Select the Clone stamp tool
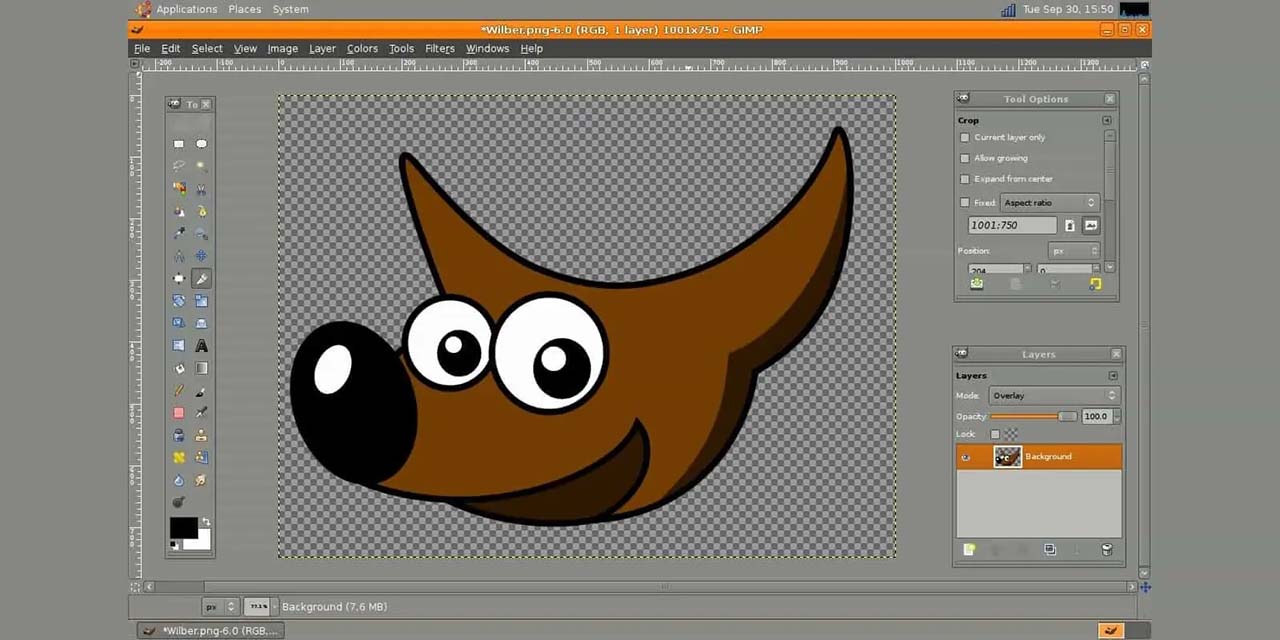 [201, 435]
